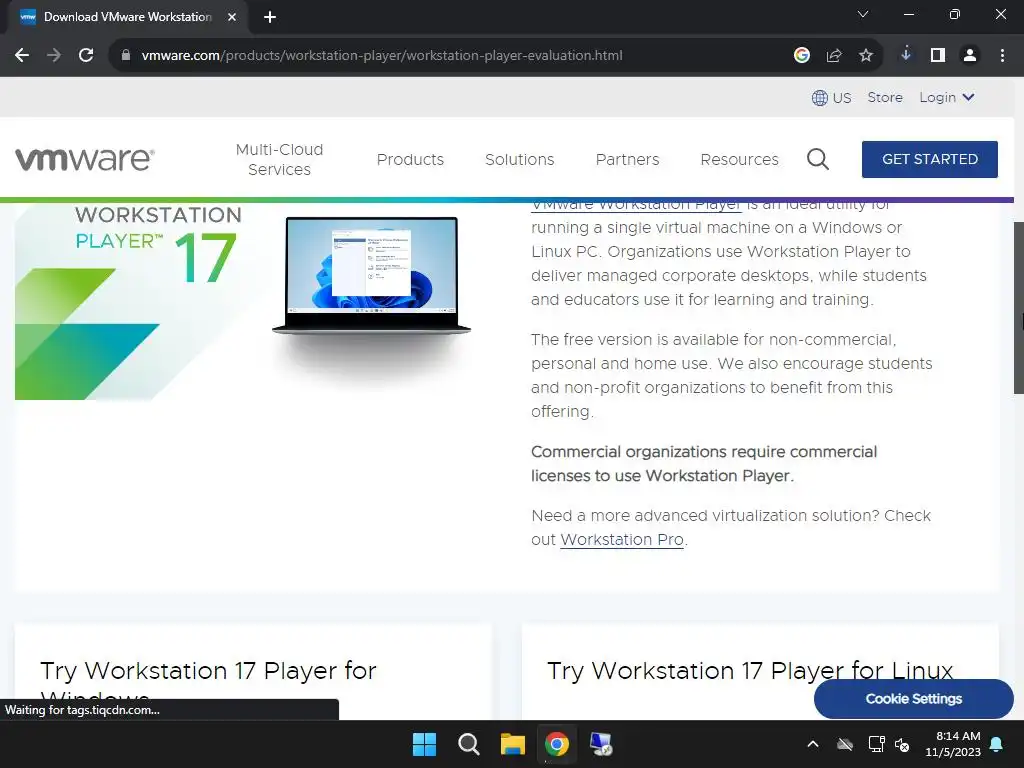Expand the Login dropdown
The height and width of the screenshot is (768, 1024).
pos(947,97)
